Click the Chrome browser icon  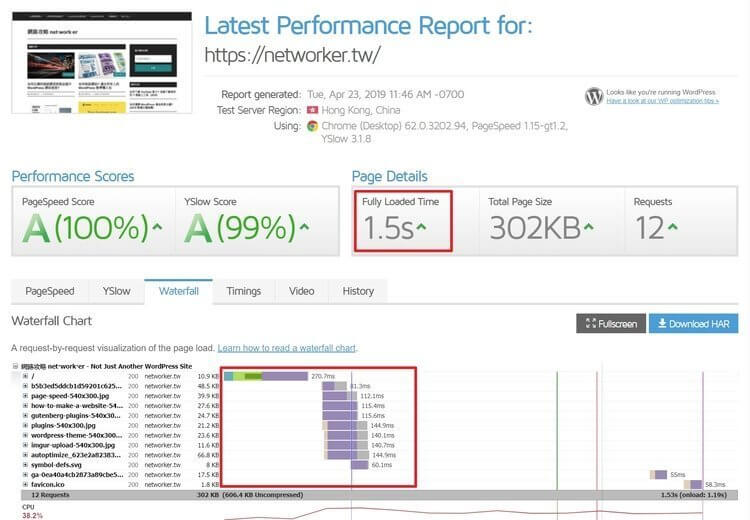point(312,126)
